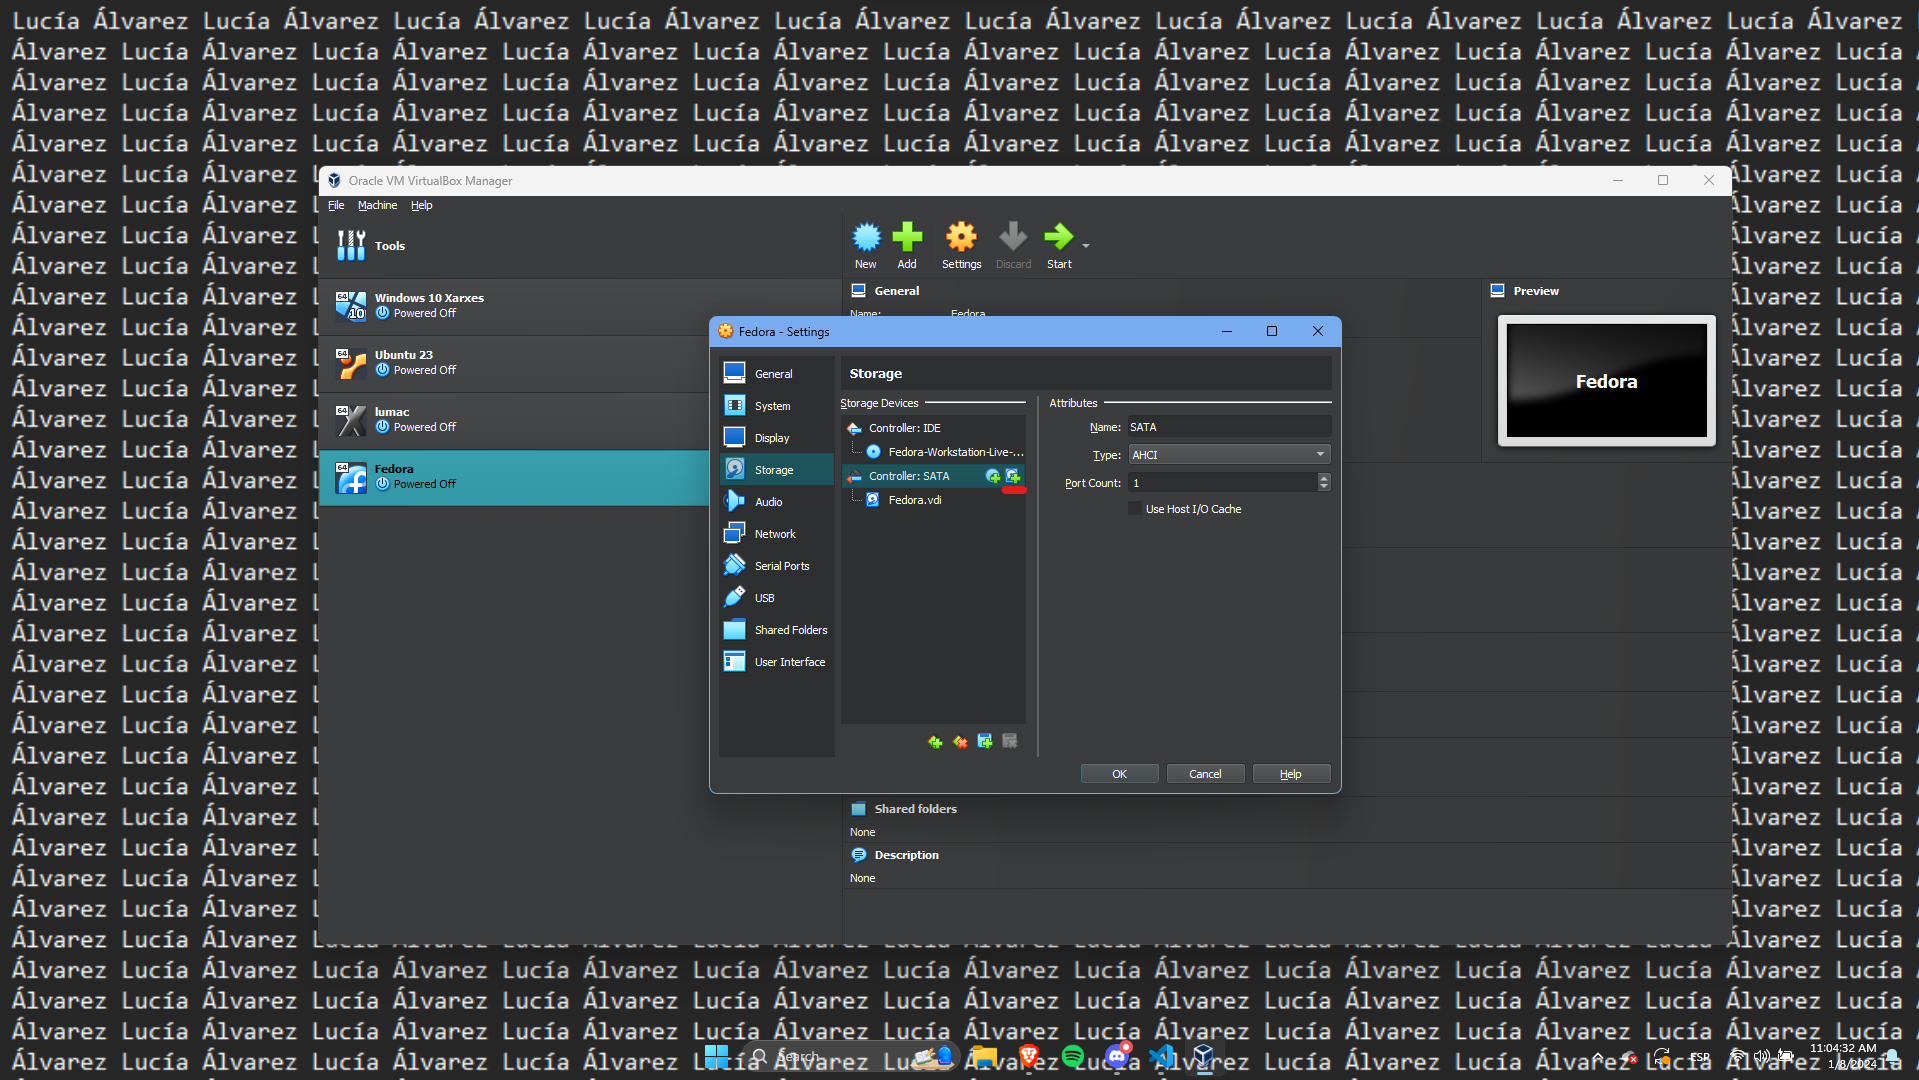The height and width of the screenshot is (1080, 1919).
Task: Add a new storage controller
Action: (935, 741)
